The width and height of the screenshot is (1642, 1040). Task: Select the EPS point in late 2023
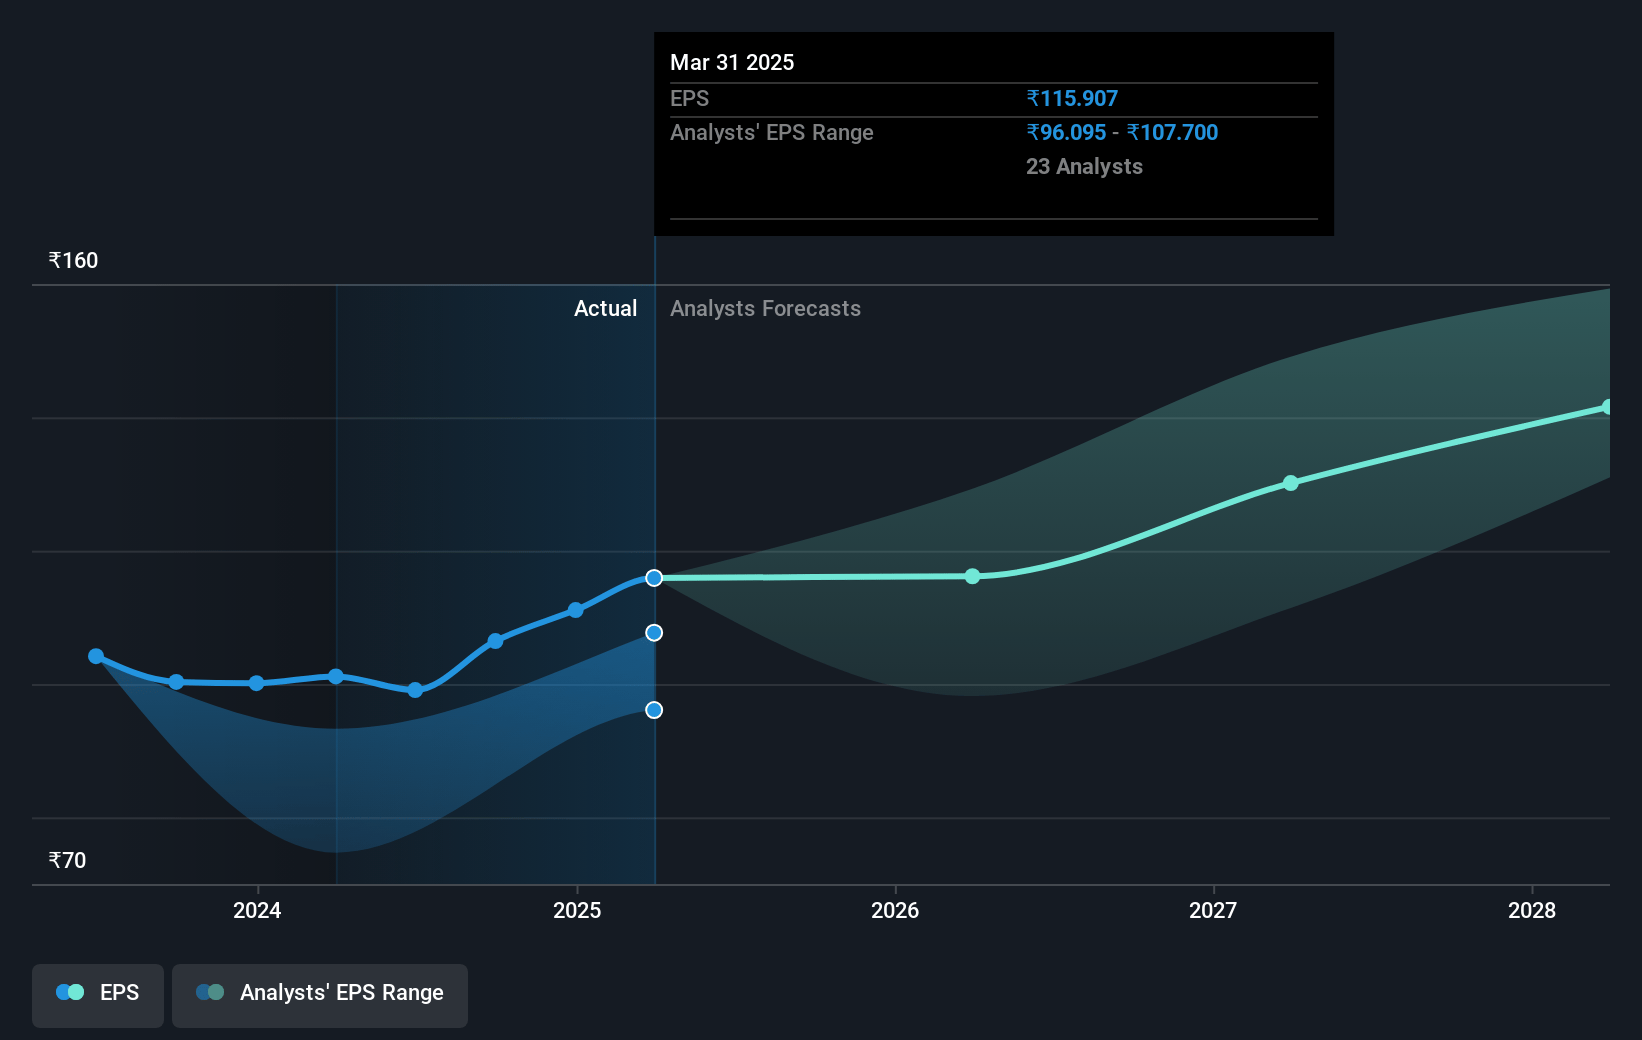(x=176, y=682)
